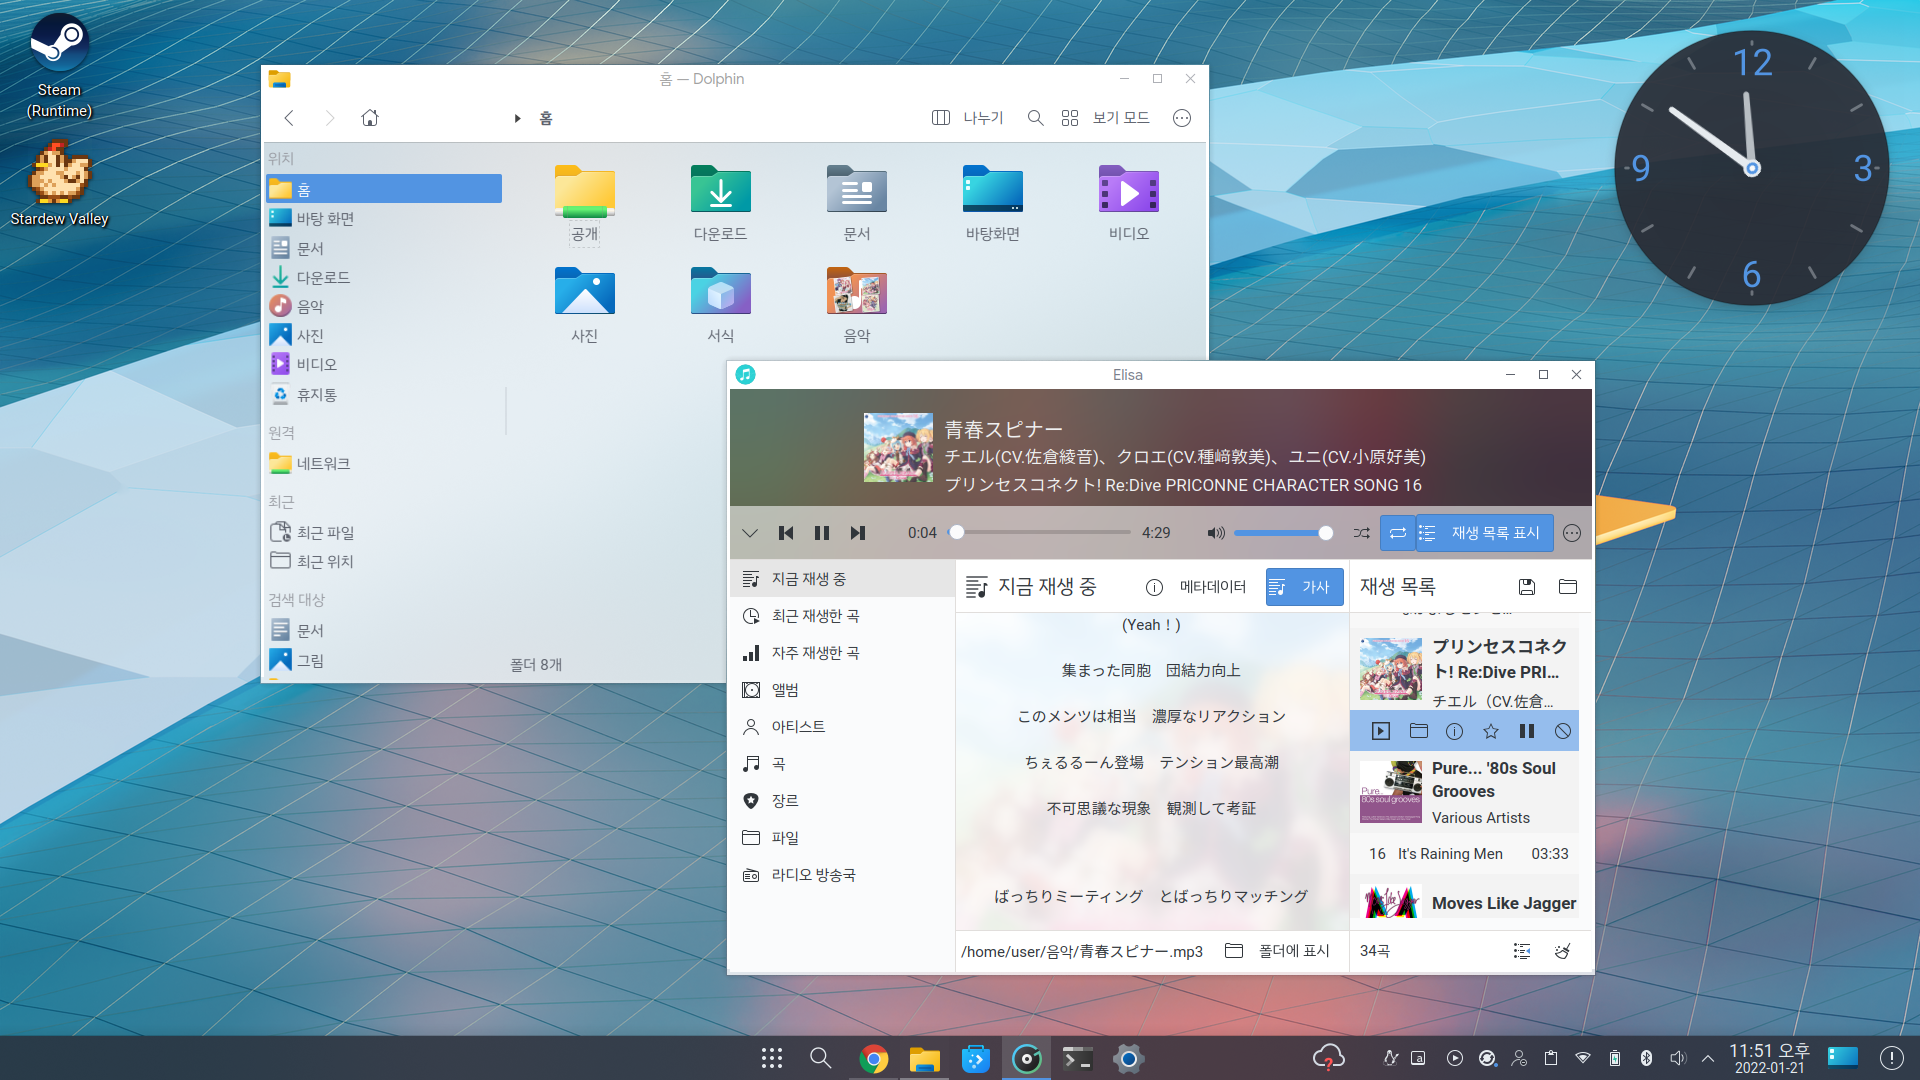Select the 서식 folder in Dolphin
The height and width of the screenshot is (1080, 1920).
(721, 304)
